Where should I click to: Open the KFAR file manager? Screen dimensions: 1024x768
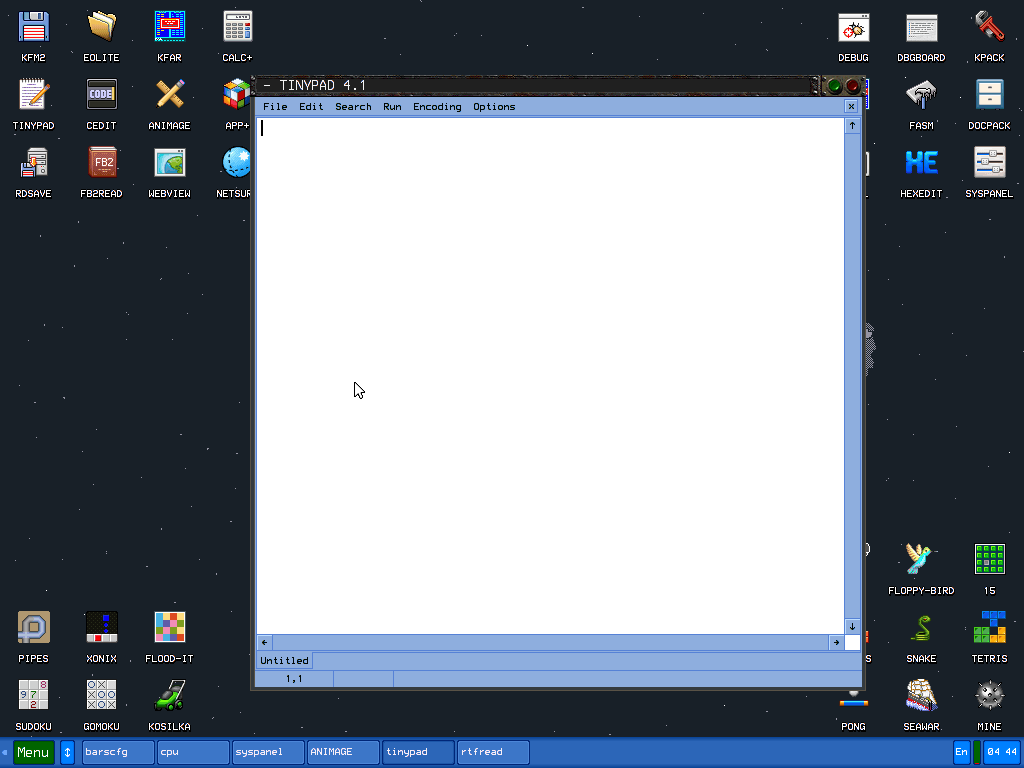click(169, 25)
